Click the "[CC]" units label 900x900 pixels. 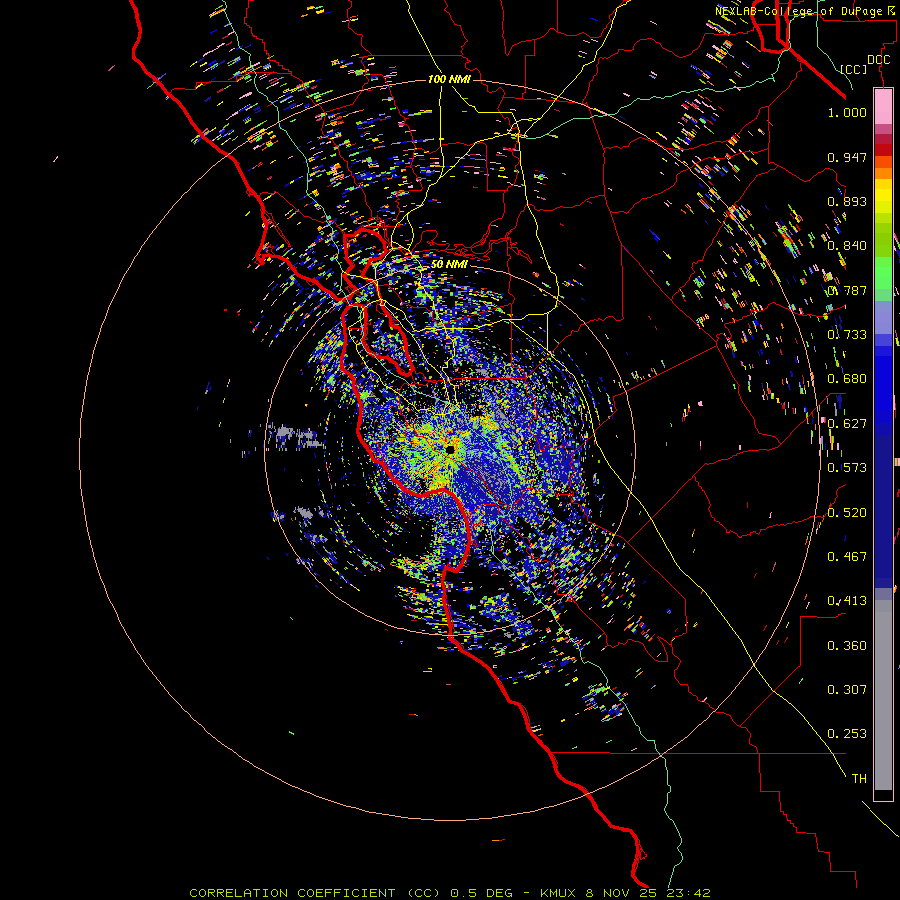pyautogui.click(x=854, y=69)
